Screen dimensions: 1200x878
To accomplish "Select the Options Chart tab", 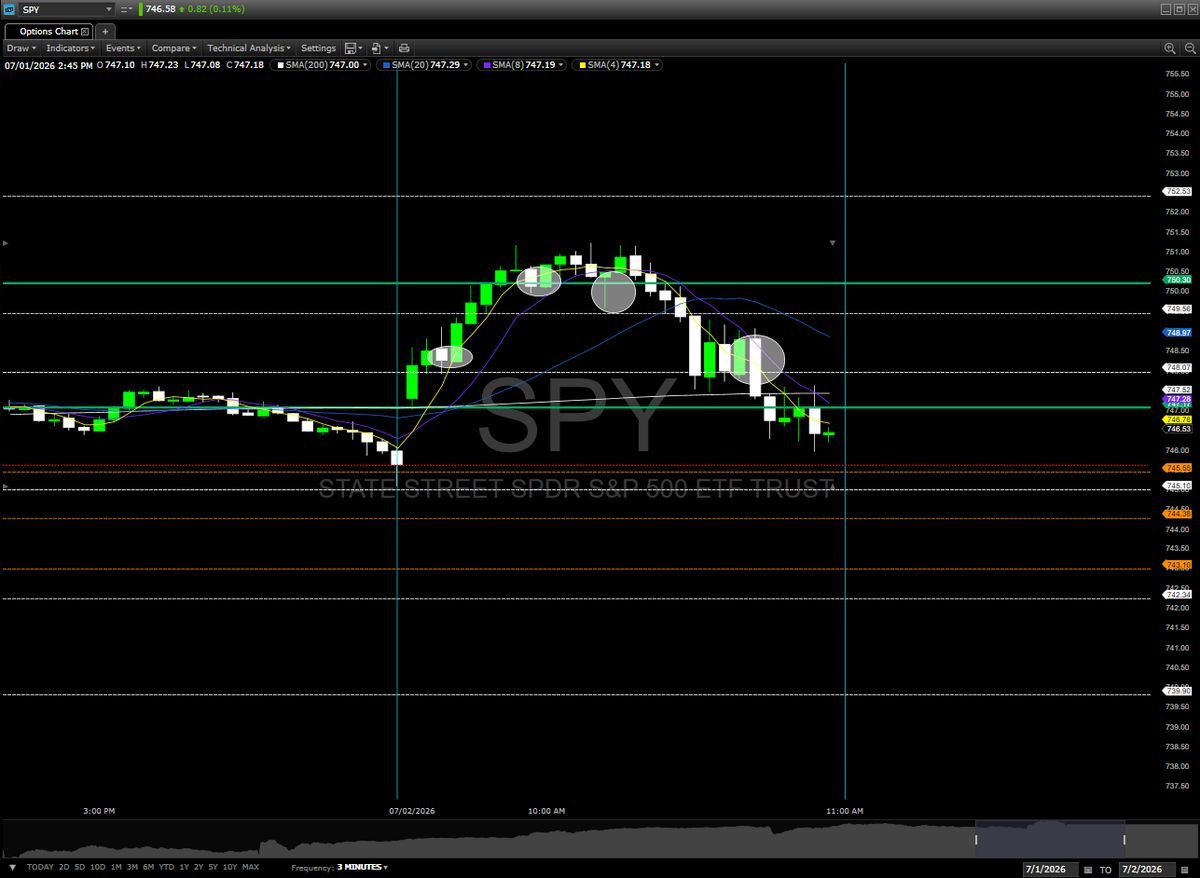I will point(49,32).
